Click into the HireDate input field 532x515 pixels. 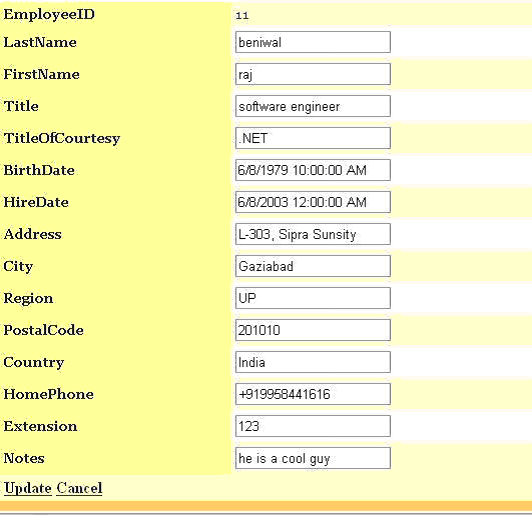313,202
